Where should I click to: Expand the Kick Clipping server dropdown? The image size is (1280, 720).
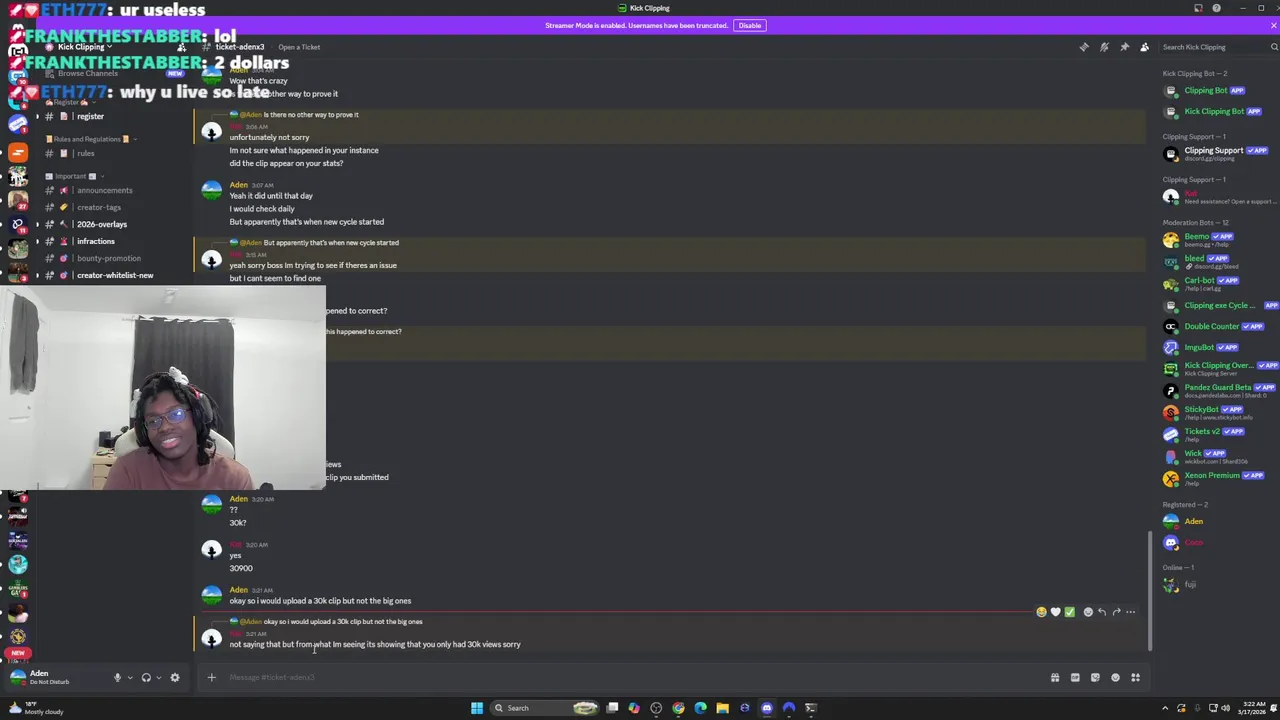point(85,47)
